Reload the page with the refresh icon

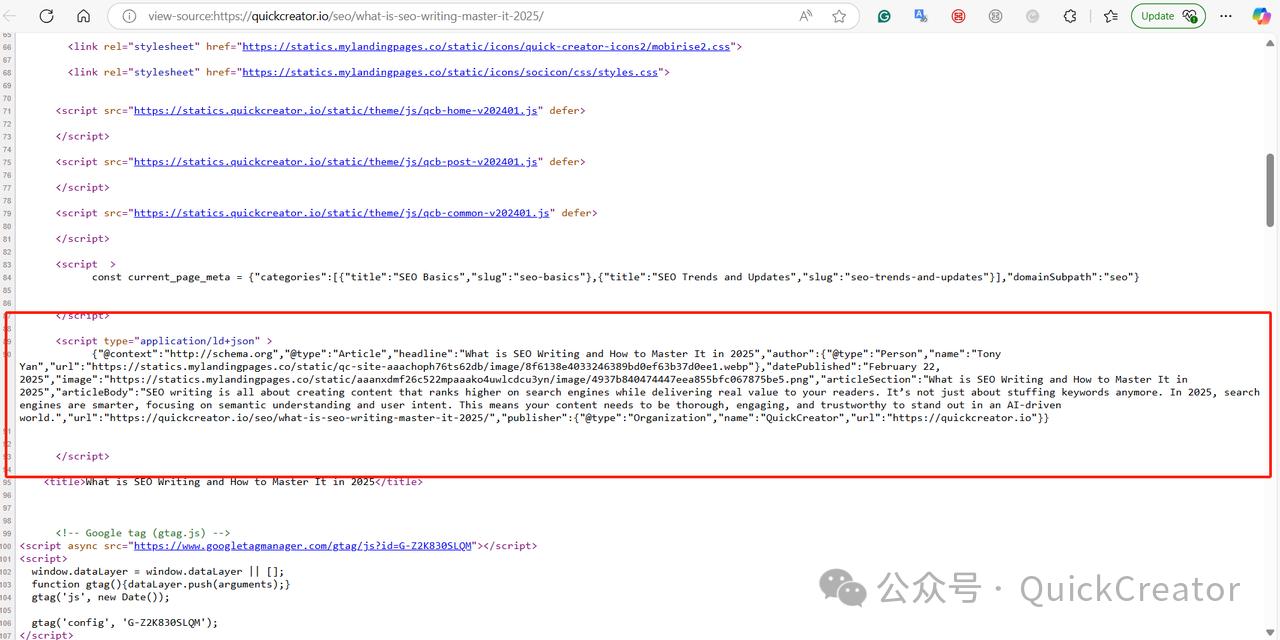(x=46, y=16)
